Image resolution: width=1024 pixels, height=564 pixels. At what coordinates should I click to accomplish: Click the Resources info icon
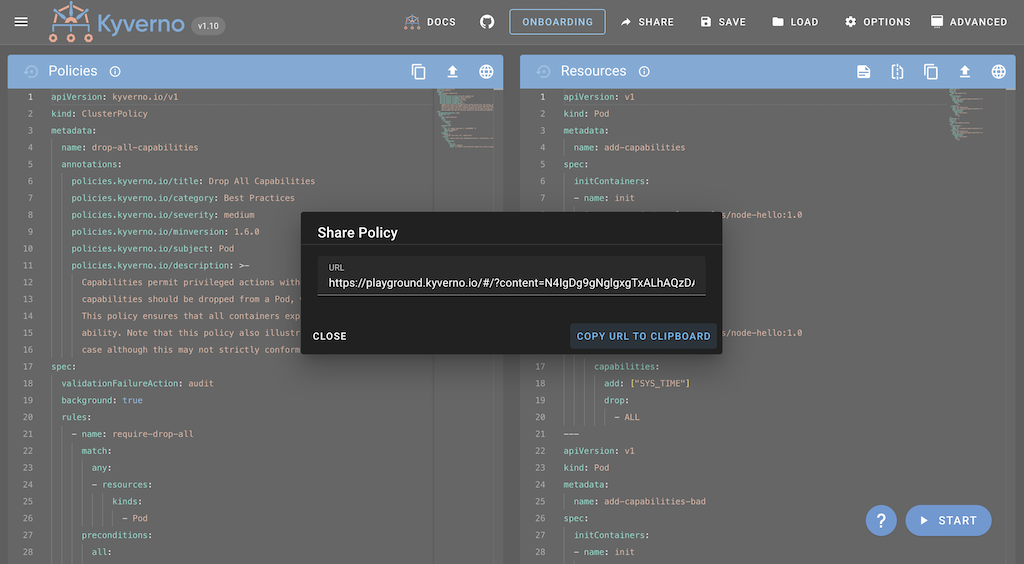pos(644,71)
